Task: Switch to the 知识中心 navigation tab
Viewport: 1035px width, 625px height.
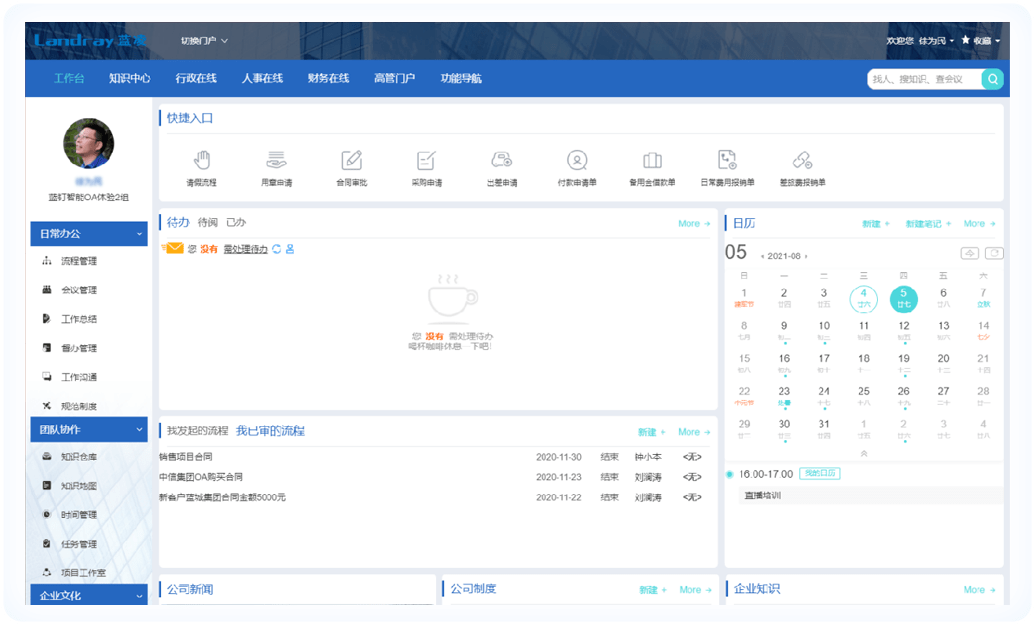Action: (x=130, y=78)
